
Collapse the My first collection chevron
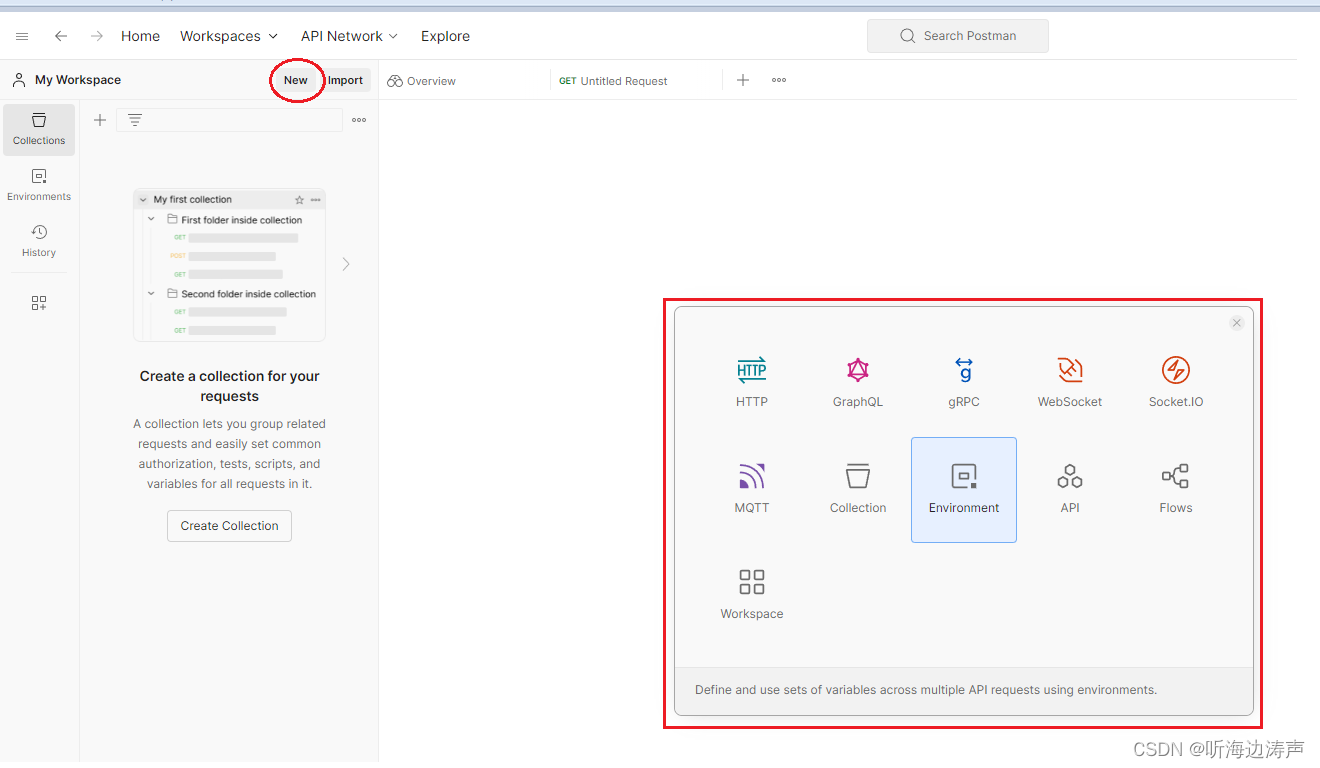(x=143, y=200)
